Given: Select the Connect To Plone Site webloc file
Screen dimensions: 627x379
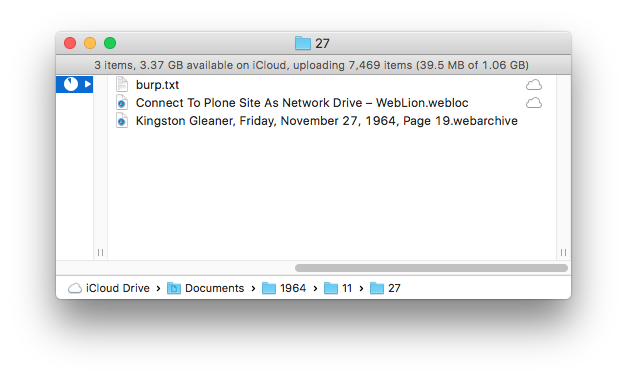Looking at the screenshot, I should click(x=302, y=103).
